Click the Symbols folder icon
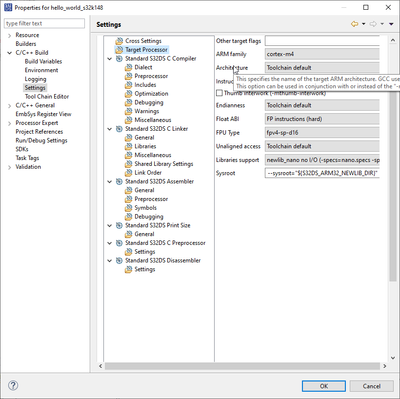The height and width of the screenshot is (399, 400). [128, 208]
